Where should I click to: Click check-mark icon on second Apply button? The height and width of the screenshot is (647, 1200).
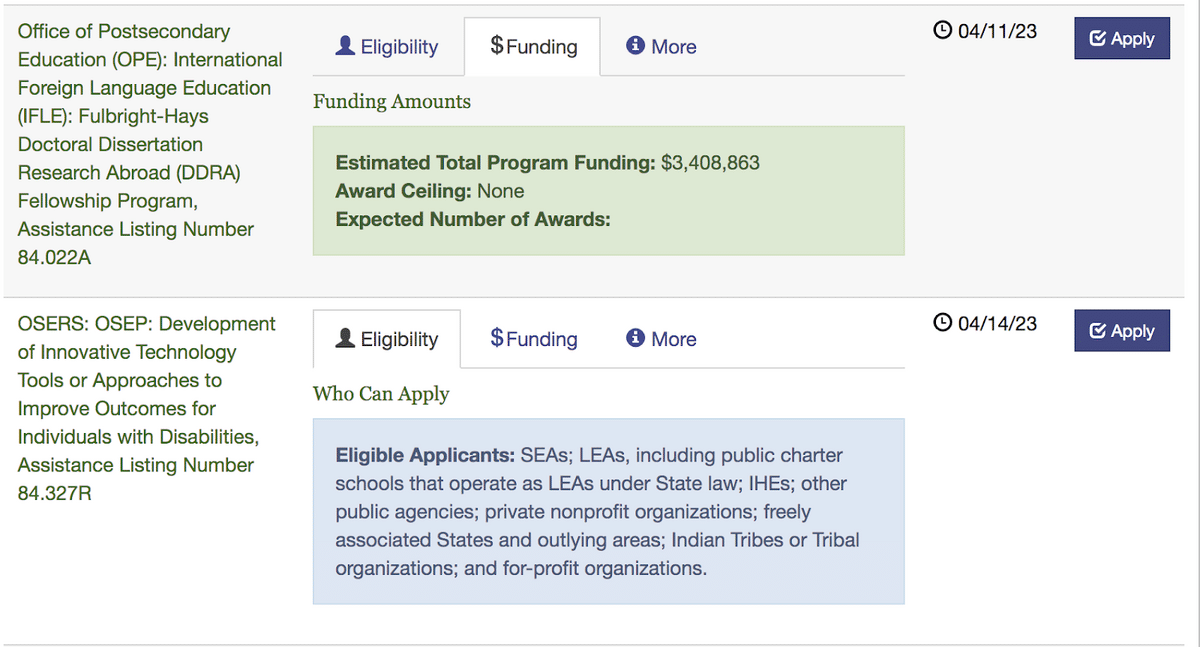point(1097,331)
